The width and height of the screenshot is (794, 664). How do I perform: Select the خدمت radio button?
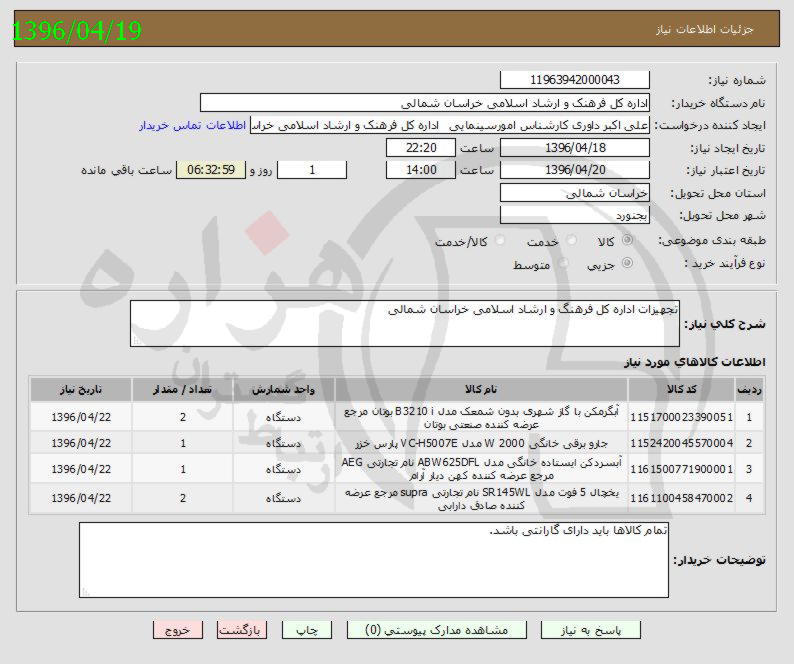(x=571, y=242)
